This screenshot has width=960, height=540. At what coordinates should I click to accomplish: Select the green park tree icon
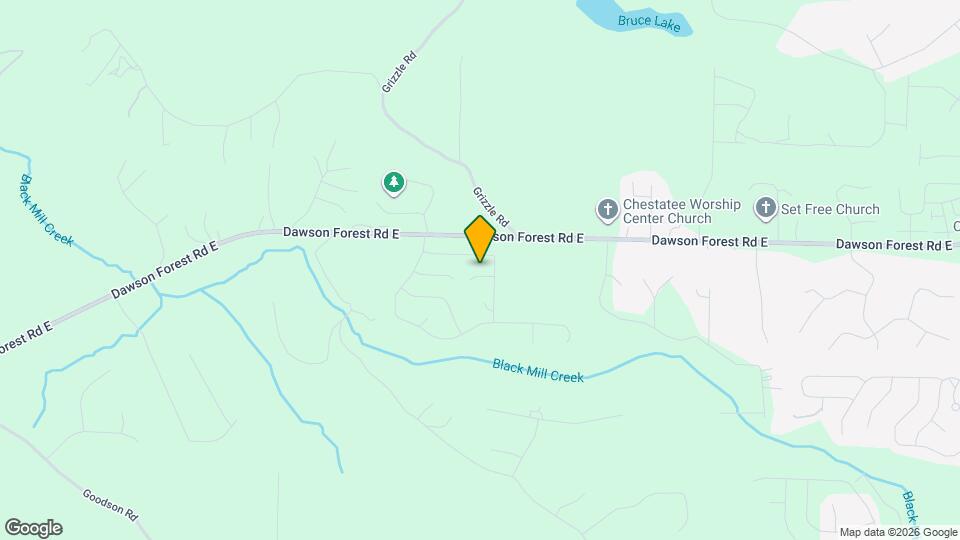coord(394,183)
